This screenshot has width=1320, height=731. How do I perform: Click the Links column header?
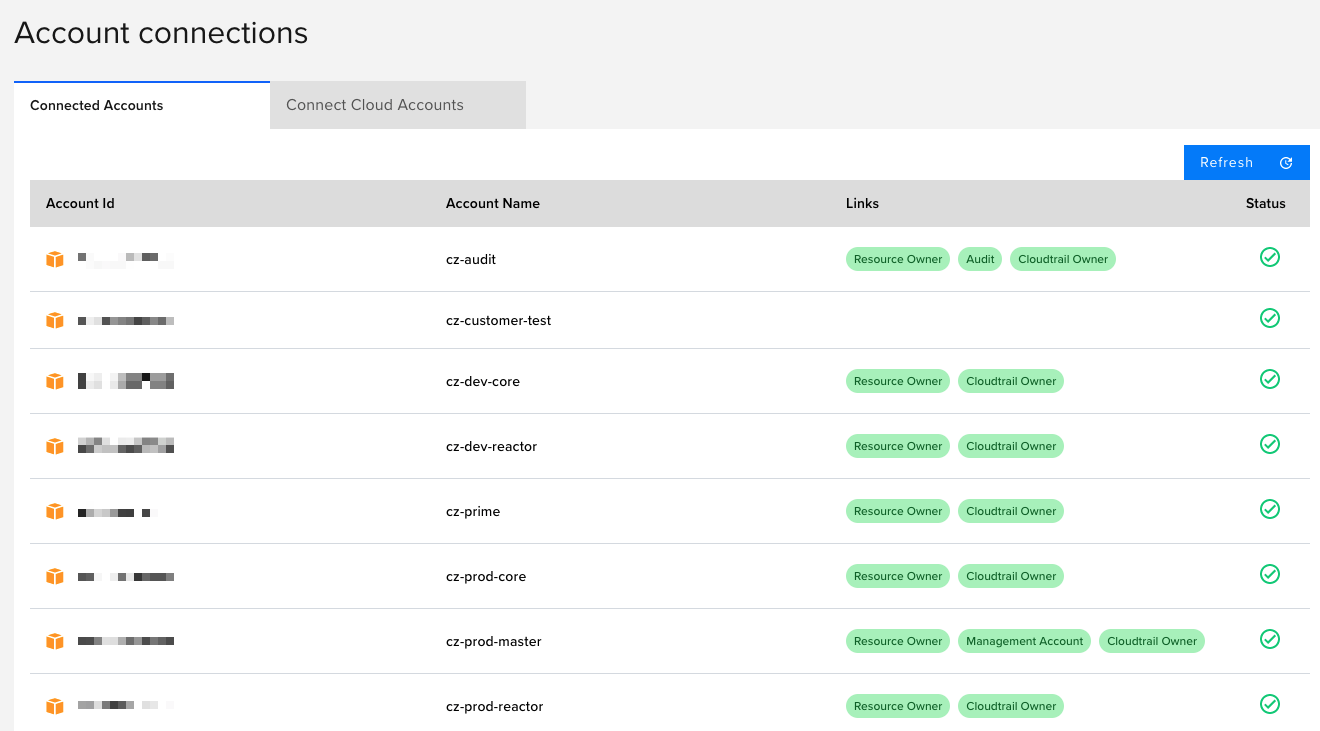tap(862, 203)
